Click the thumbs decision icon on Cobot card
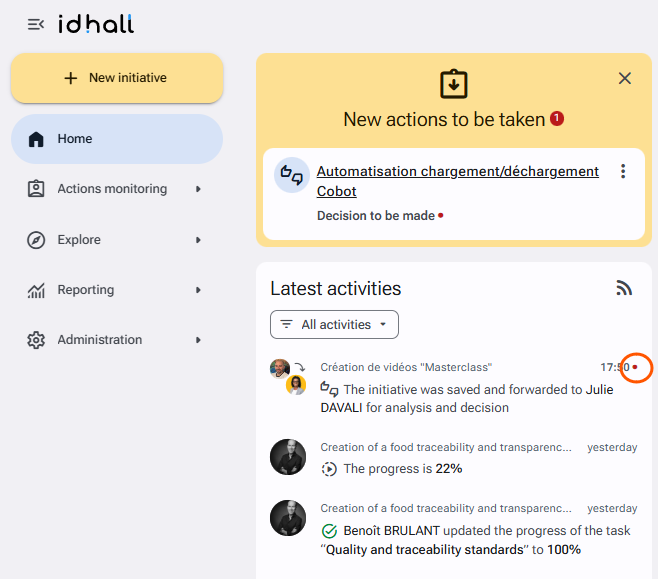 click(x=292, y=175)
